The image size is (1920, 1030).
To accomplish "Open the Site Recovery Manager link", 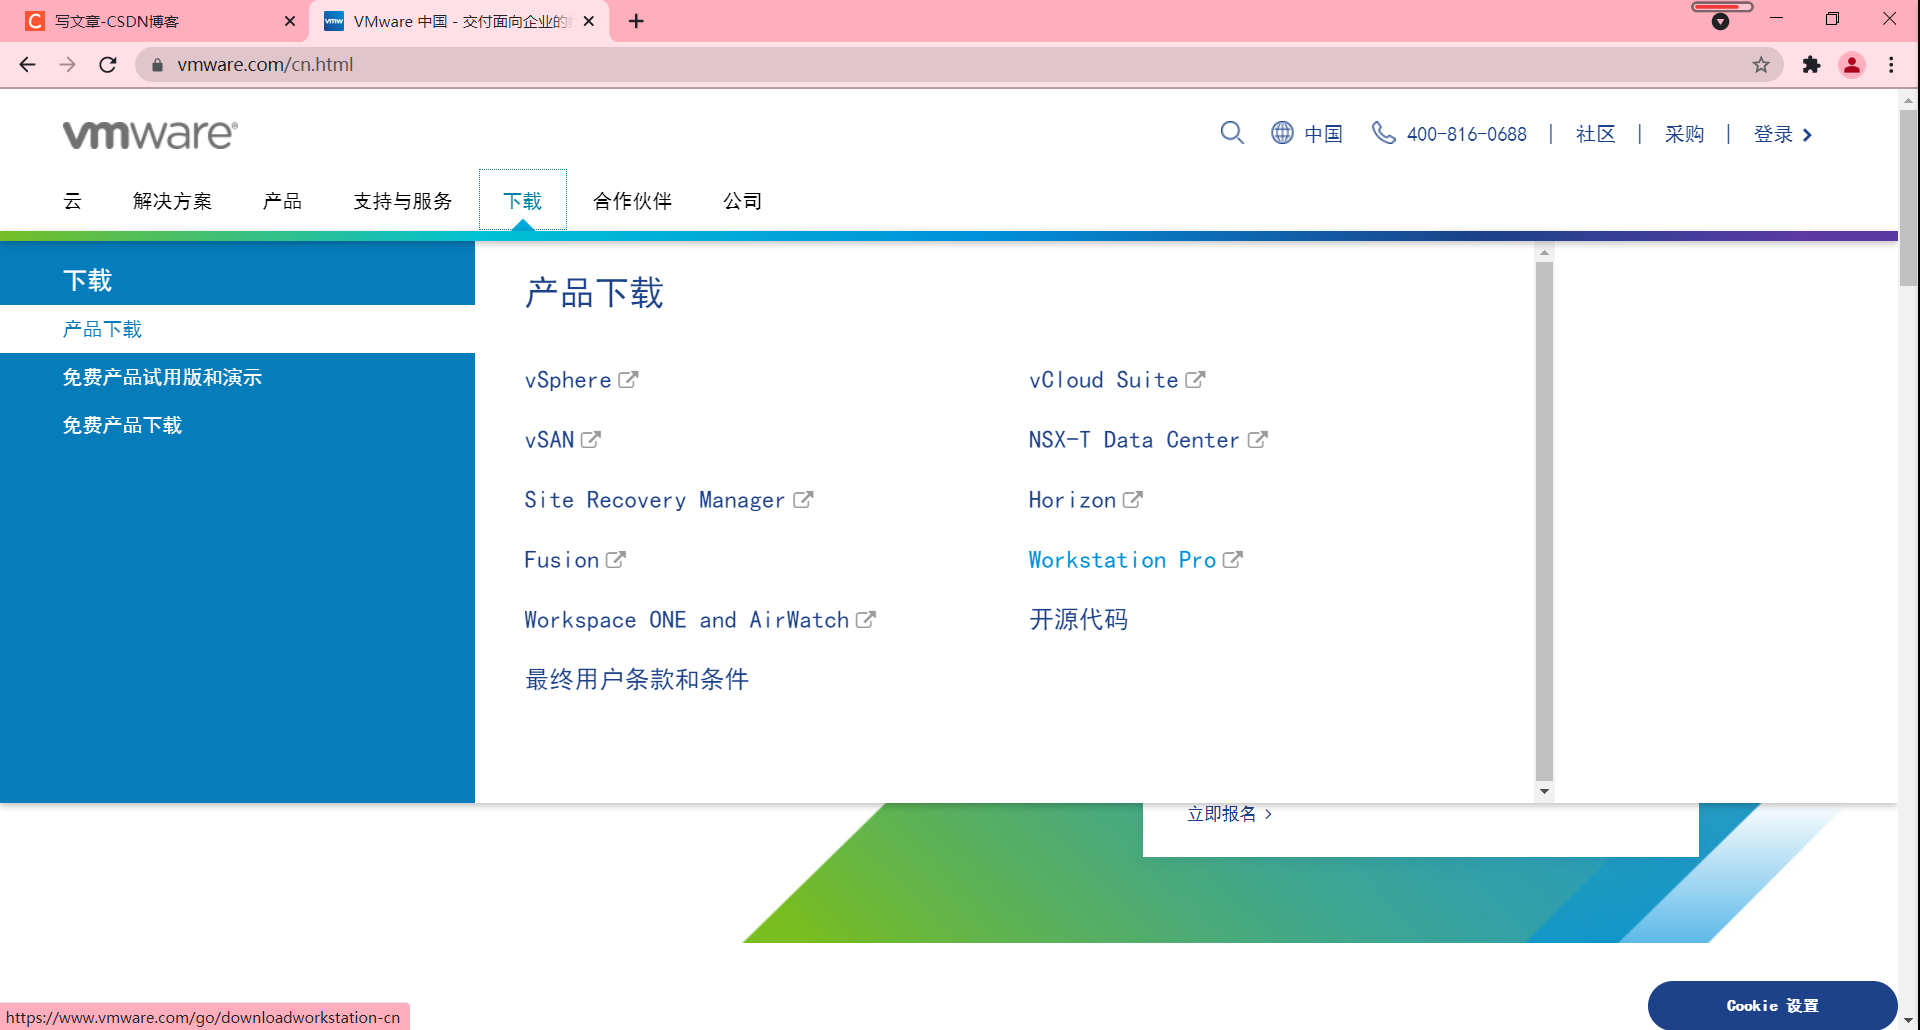I will (655, 500).
